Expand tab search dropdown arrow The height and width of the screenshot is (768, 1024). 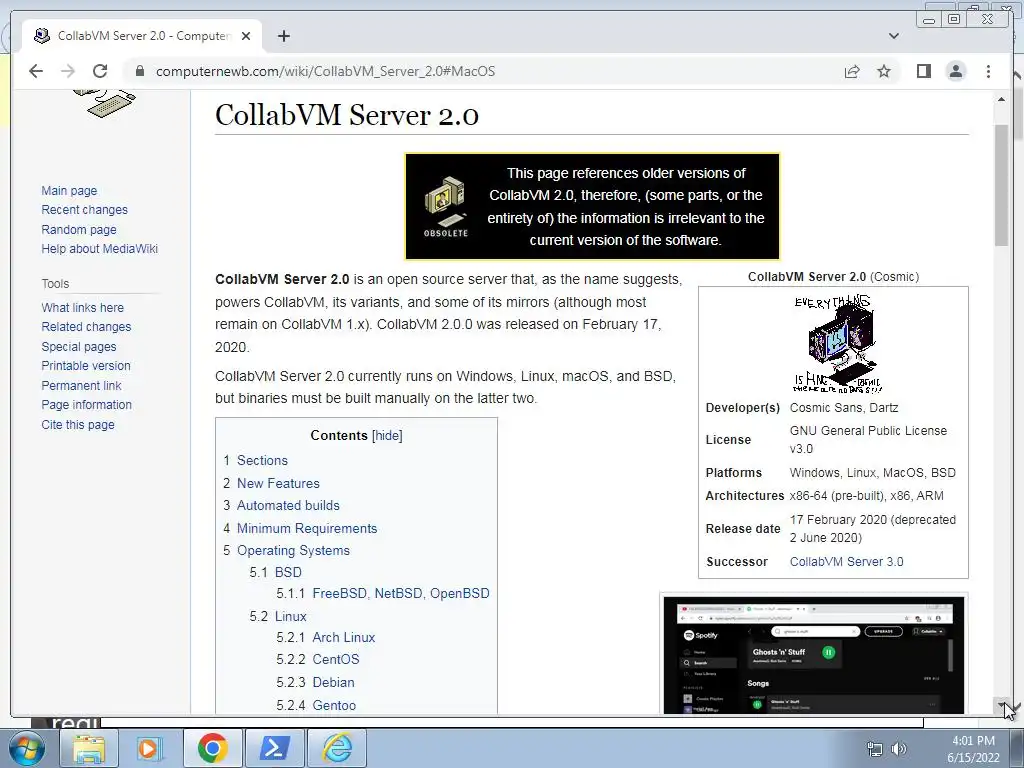pyautogui.click(x=894, y=36)
